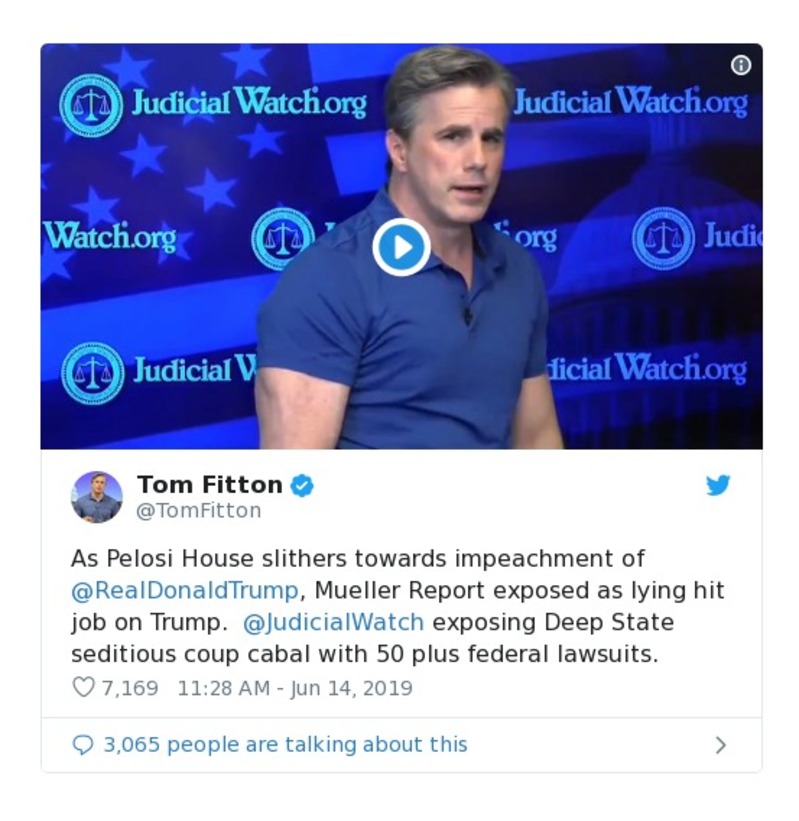This screenshot has height=821, width=799.
Task: Open Tom Fitton's profile avatar
Action: (97, 496)
